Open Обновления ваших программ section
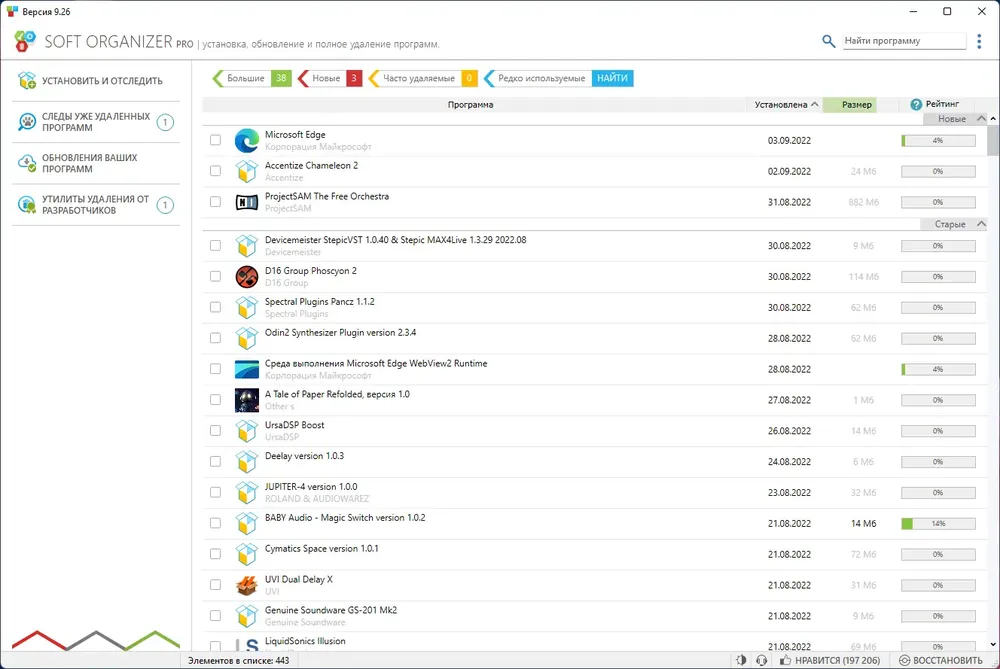This screenshot has height=669, width=1000. (x=96, y=163)
